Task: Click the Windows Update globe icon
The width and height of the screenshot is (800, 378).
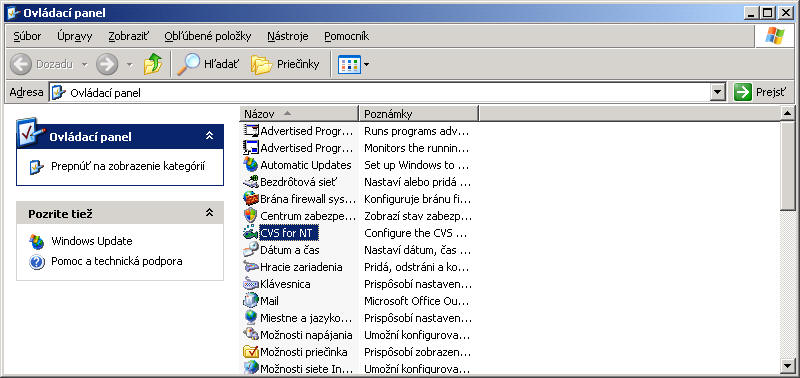Action: pos(37,242)
